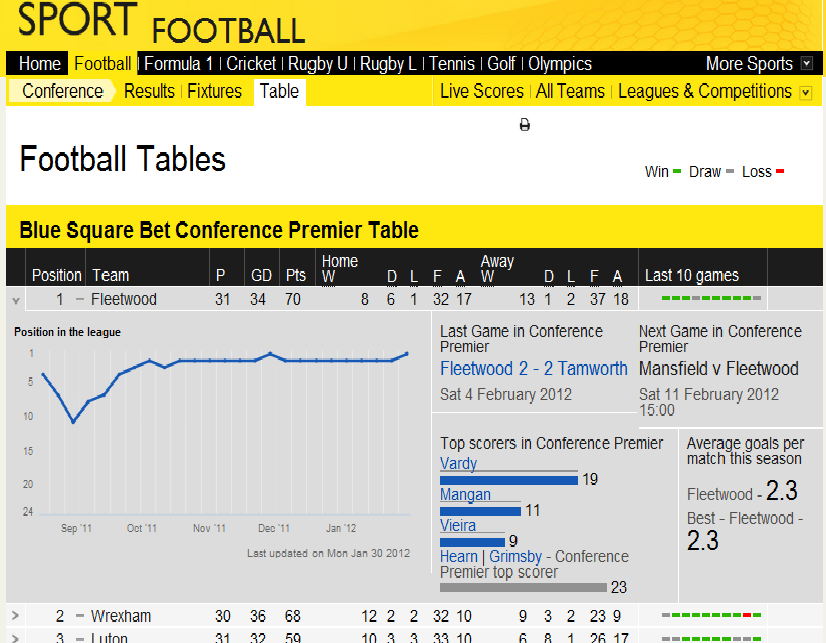The height and width of the screenshot is (643, 826).
Task: Open the Fleetwood 2 - 2 Tamworth match link
Action: [x=534, y=369]
